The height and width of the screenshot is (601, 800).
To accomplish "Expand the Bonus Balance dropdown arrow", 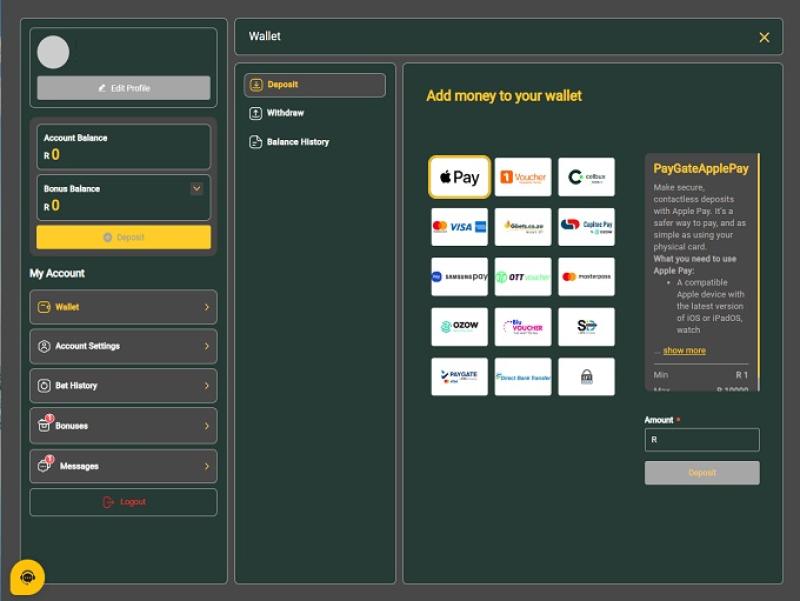I will click(196, 188).
